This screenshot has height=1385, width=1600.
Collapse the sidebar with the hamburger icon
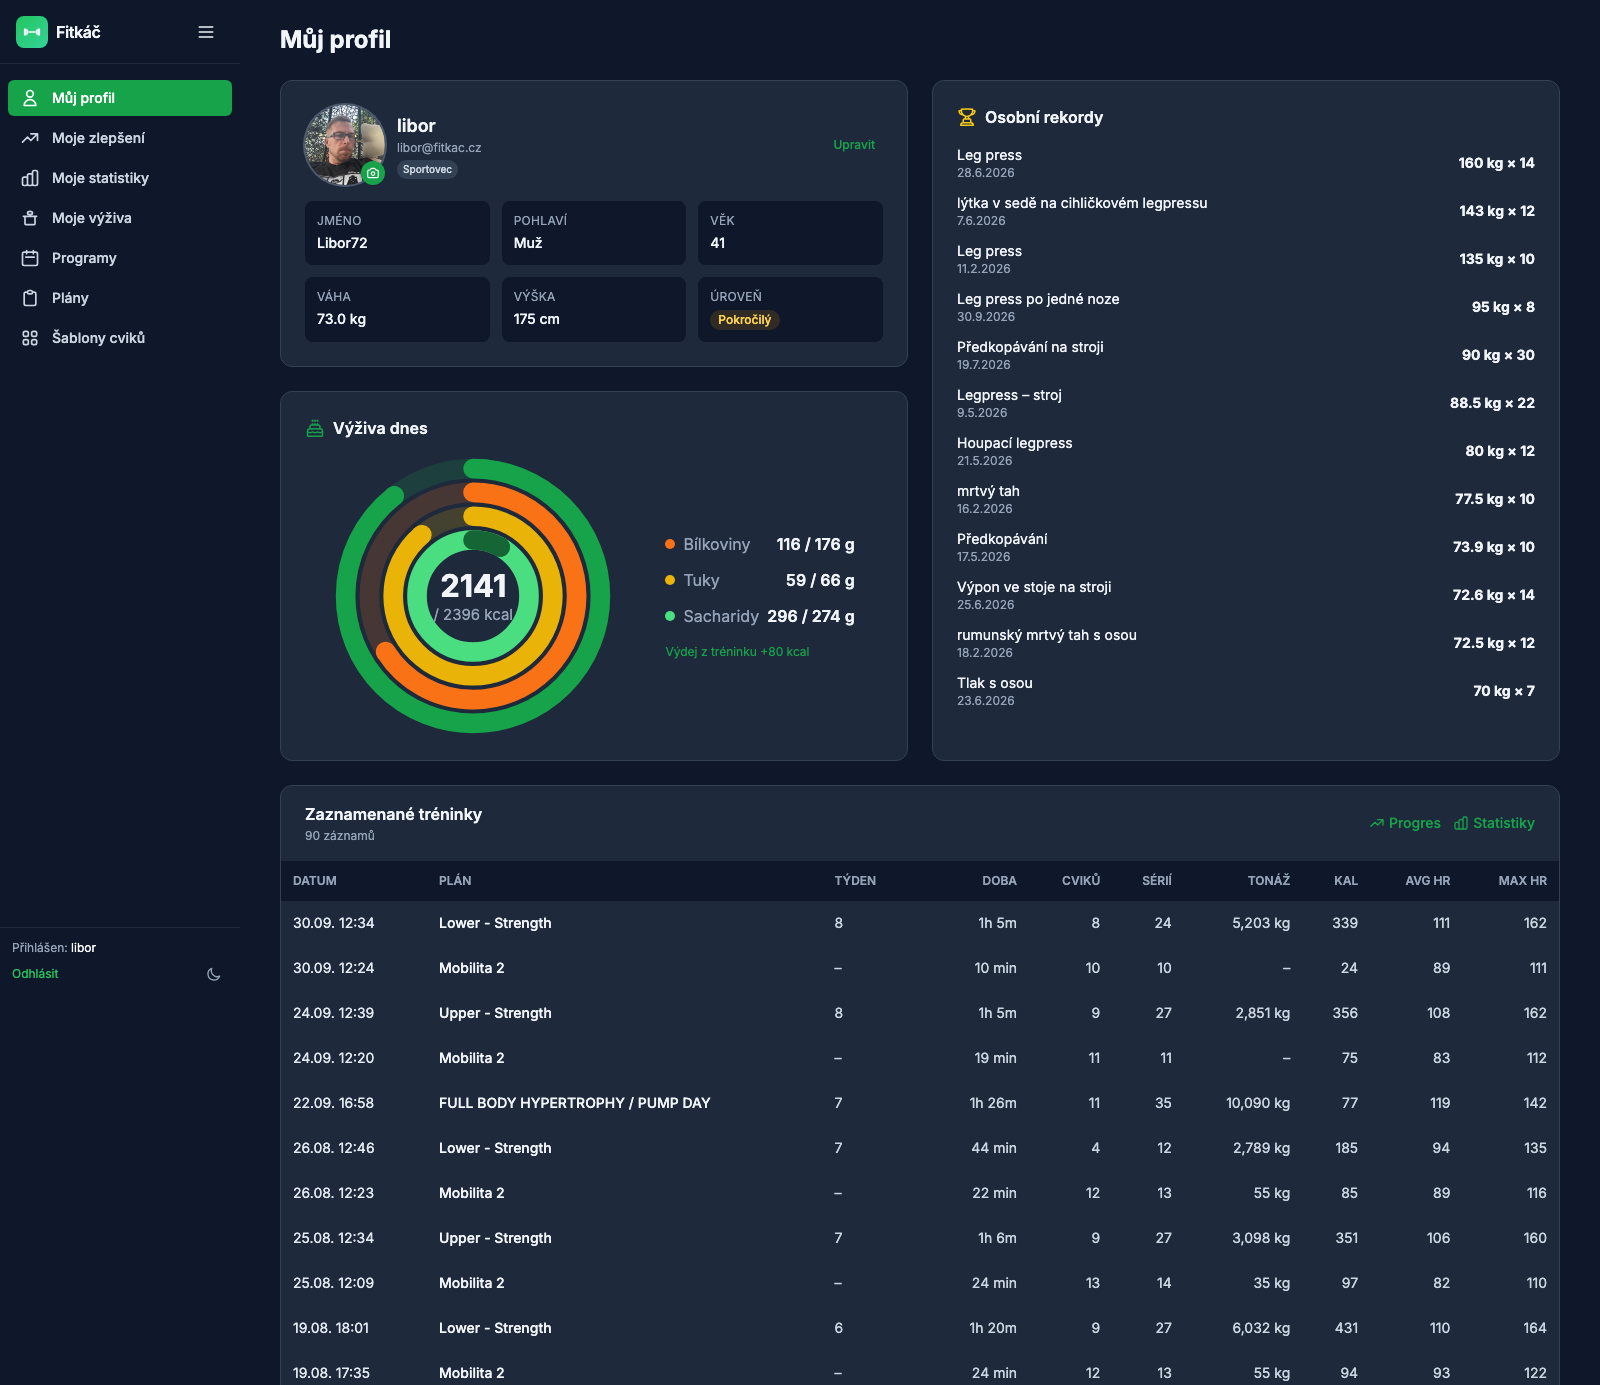pyautogui.click(x=206, y=32)
